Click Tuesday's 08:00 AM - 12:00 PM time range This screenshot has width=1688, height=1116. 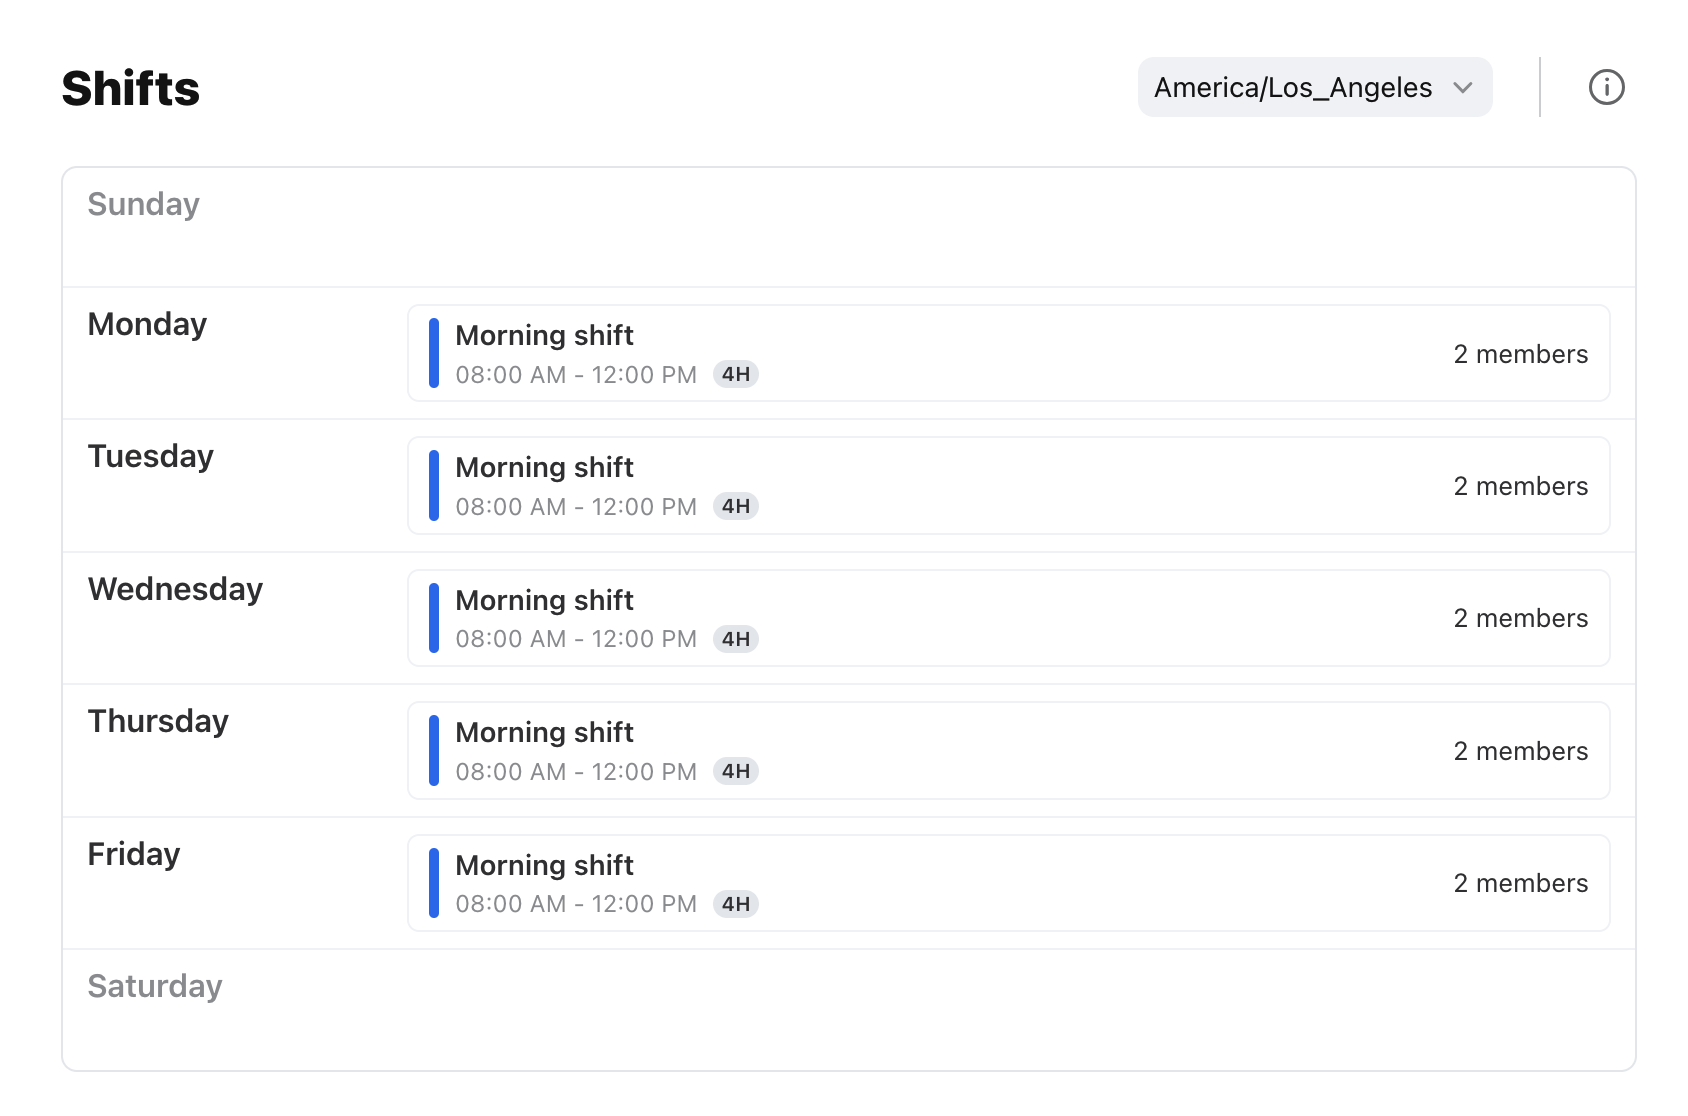(576, 507)
